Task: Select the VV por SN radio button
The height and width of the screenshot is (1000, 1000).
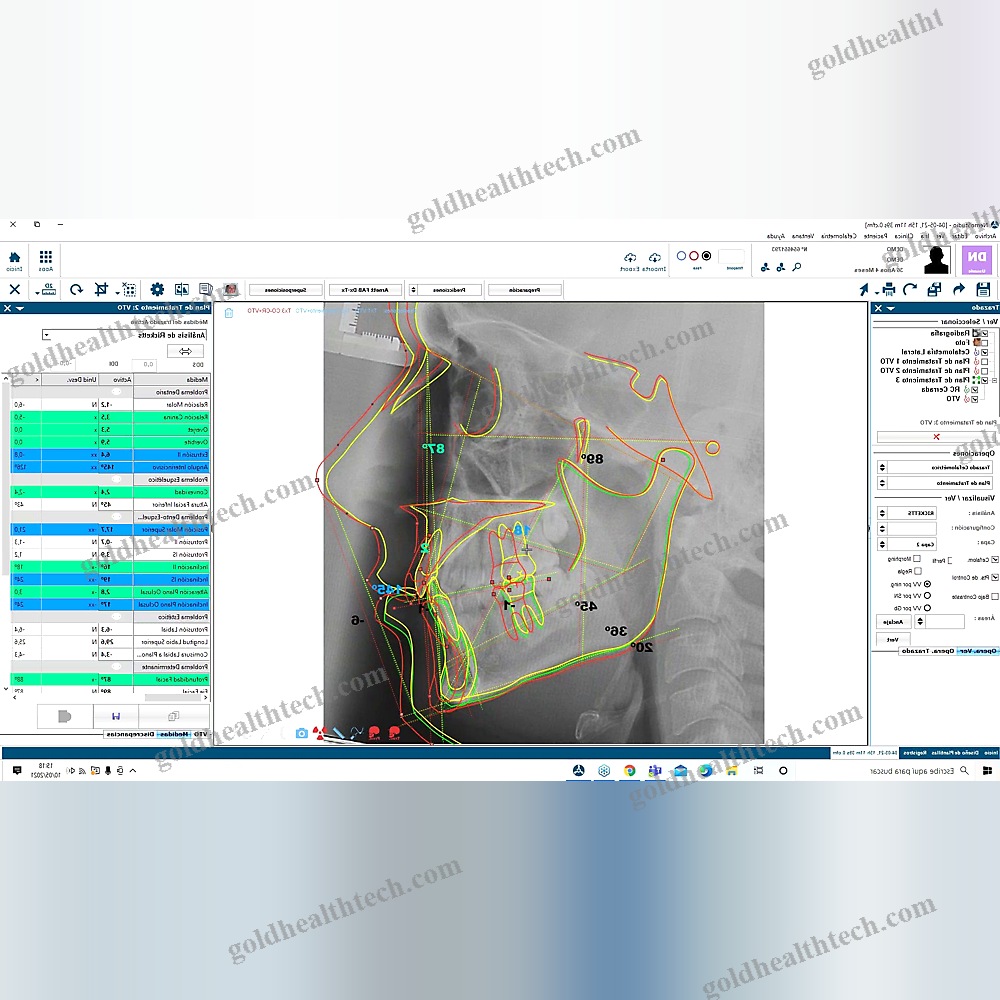Action: tap(927, 596)
